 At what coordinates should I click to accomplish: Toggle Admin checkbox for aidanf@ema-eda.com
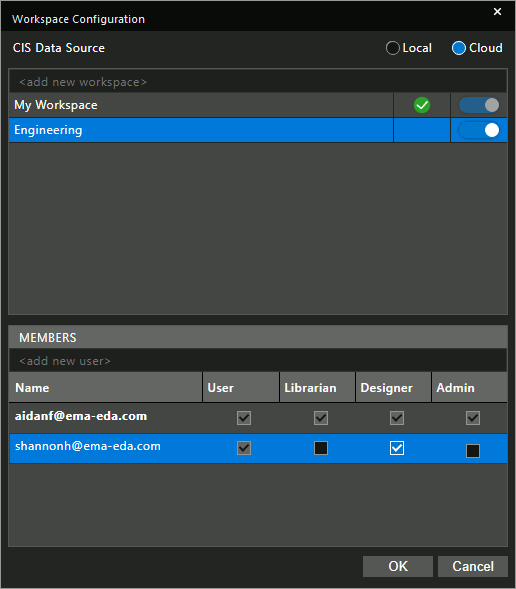pos(473,418)
